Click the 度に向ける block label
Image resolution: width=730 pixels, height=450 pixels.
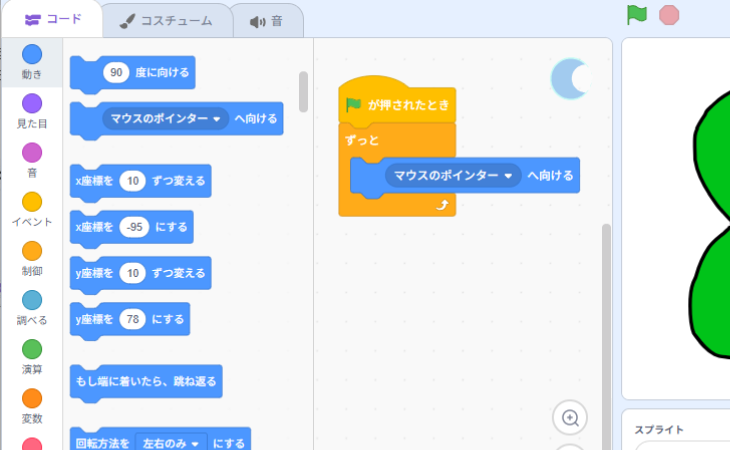(162, 72)
